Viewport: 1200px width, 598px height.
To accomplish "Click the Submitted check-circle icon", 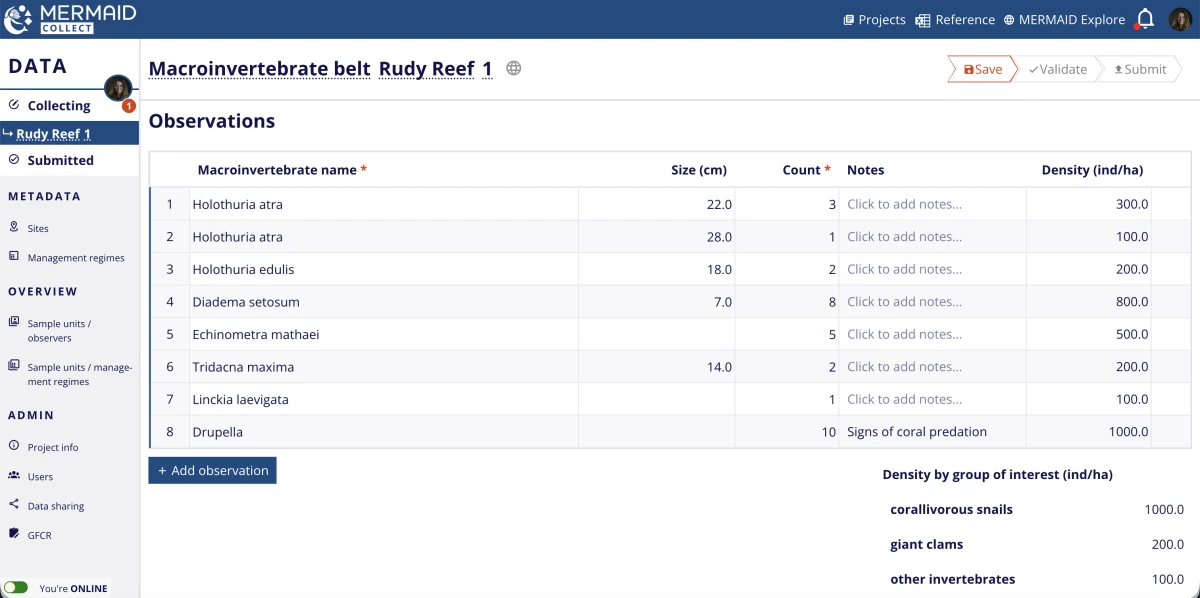I will point(14,159).
